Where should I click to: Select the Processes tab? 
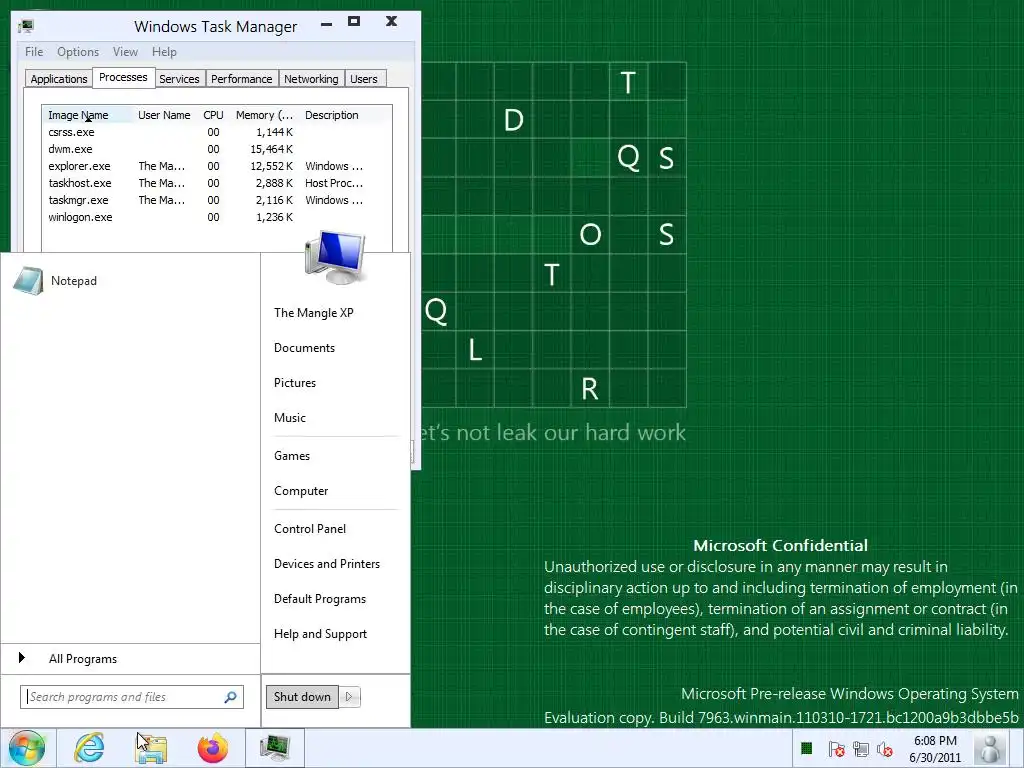click(123, 77)
